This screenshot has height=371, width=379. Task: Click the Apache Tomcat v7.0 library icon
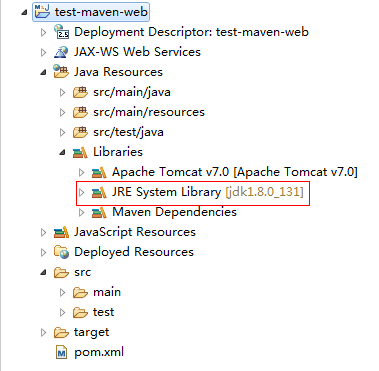[99, 172]
